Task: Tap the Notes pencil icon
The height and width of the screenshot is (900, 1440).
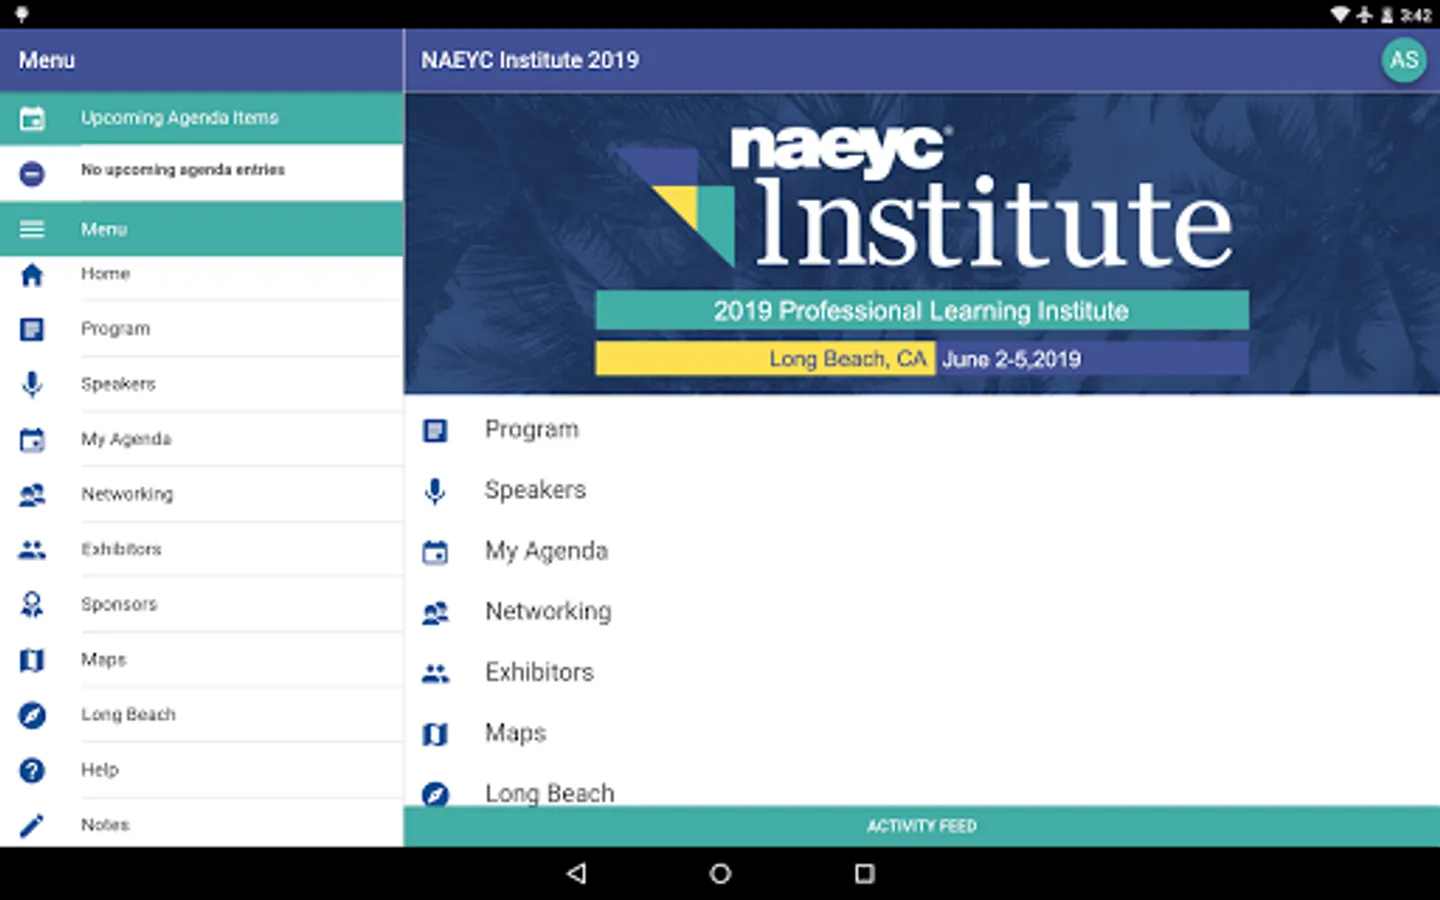Action: [32, 825]
